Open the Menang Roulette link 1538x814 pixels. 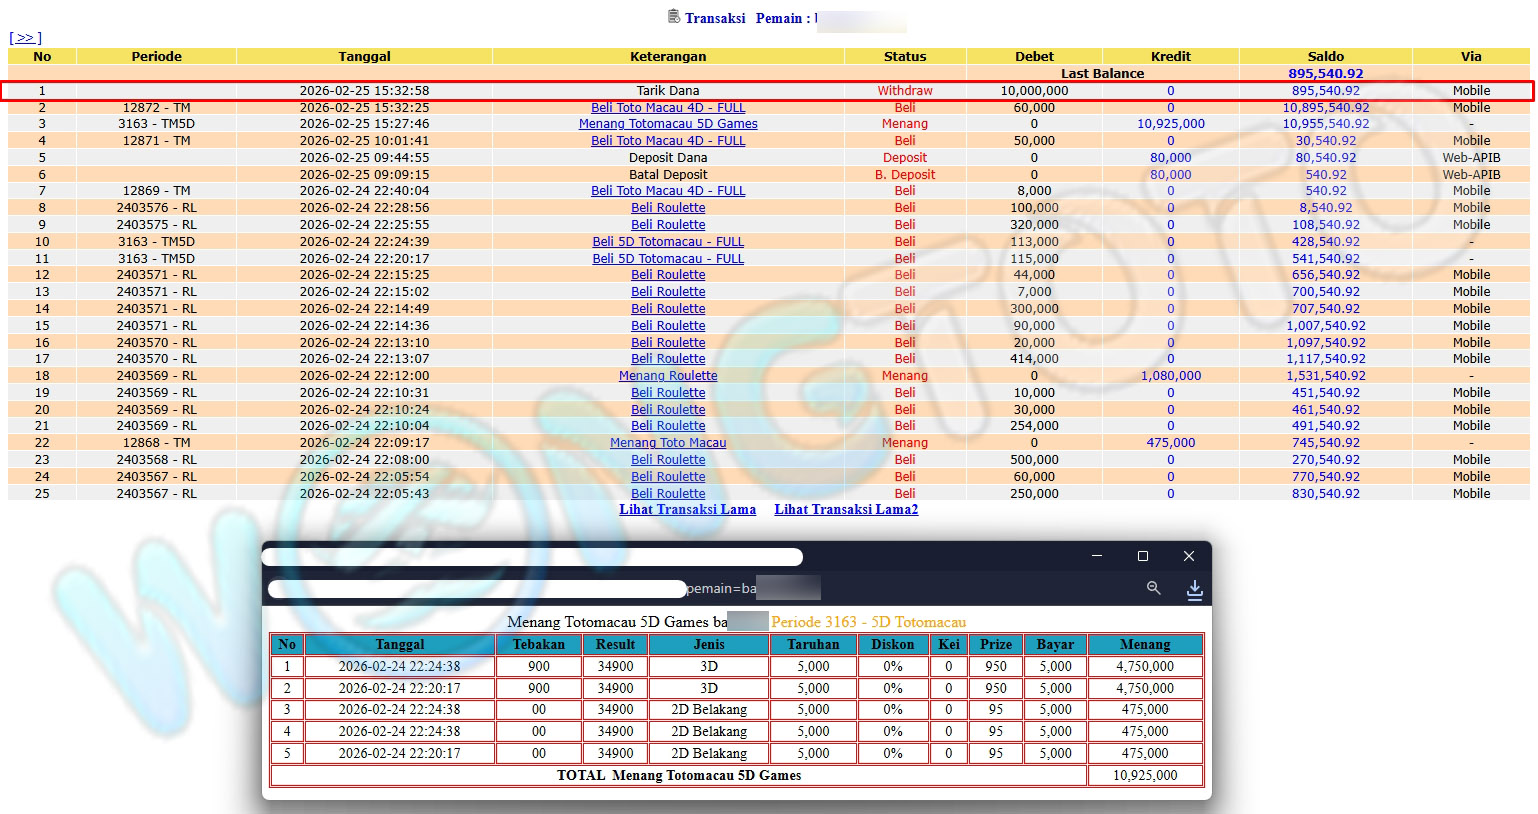(668, 376)
